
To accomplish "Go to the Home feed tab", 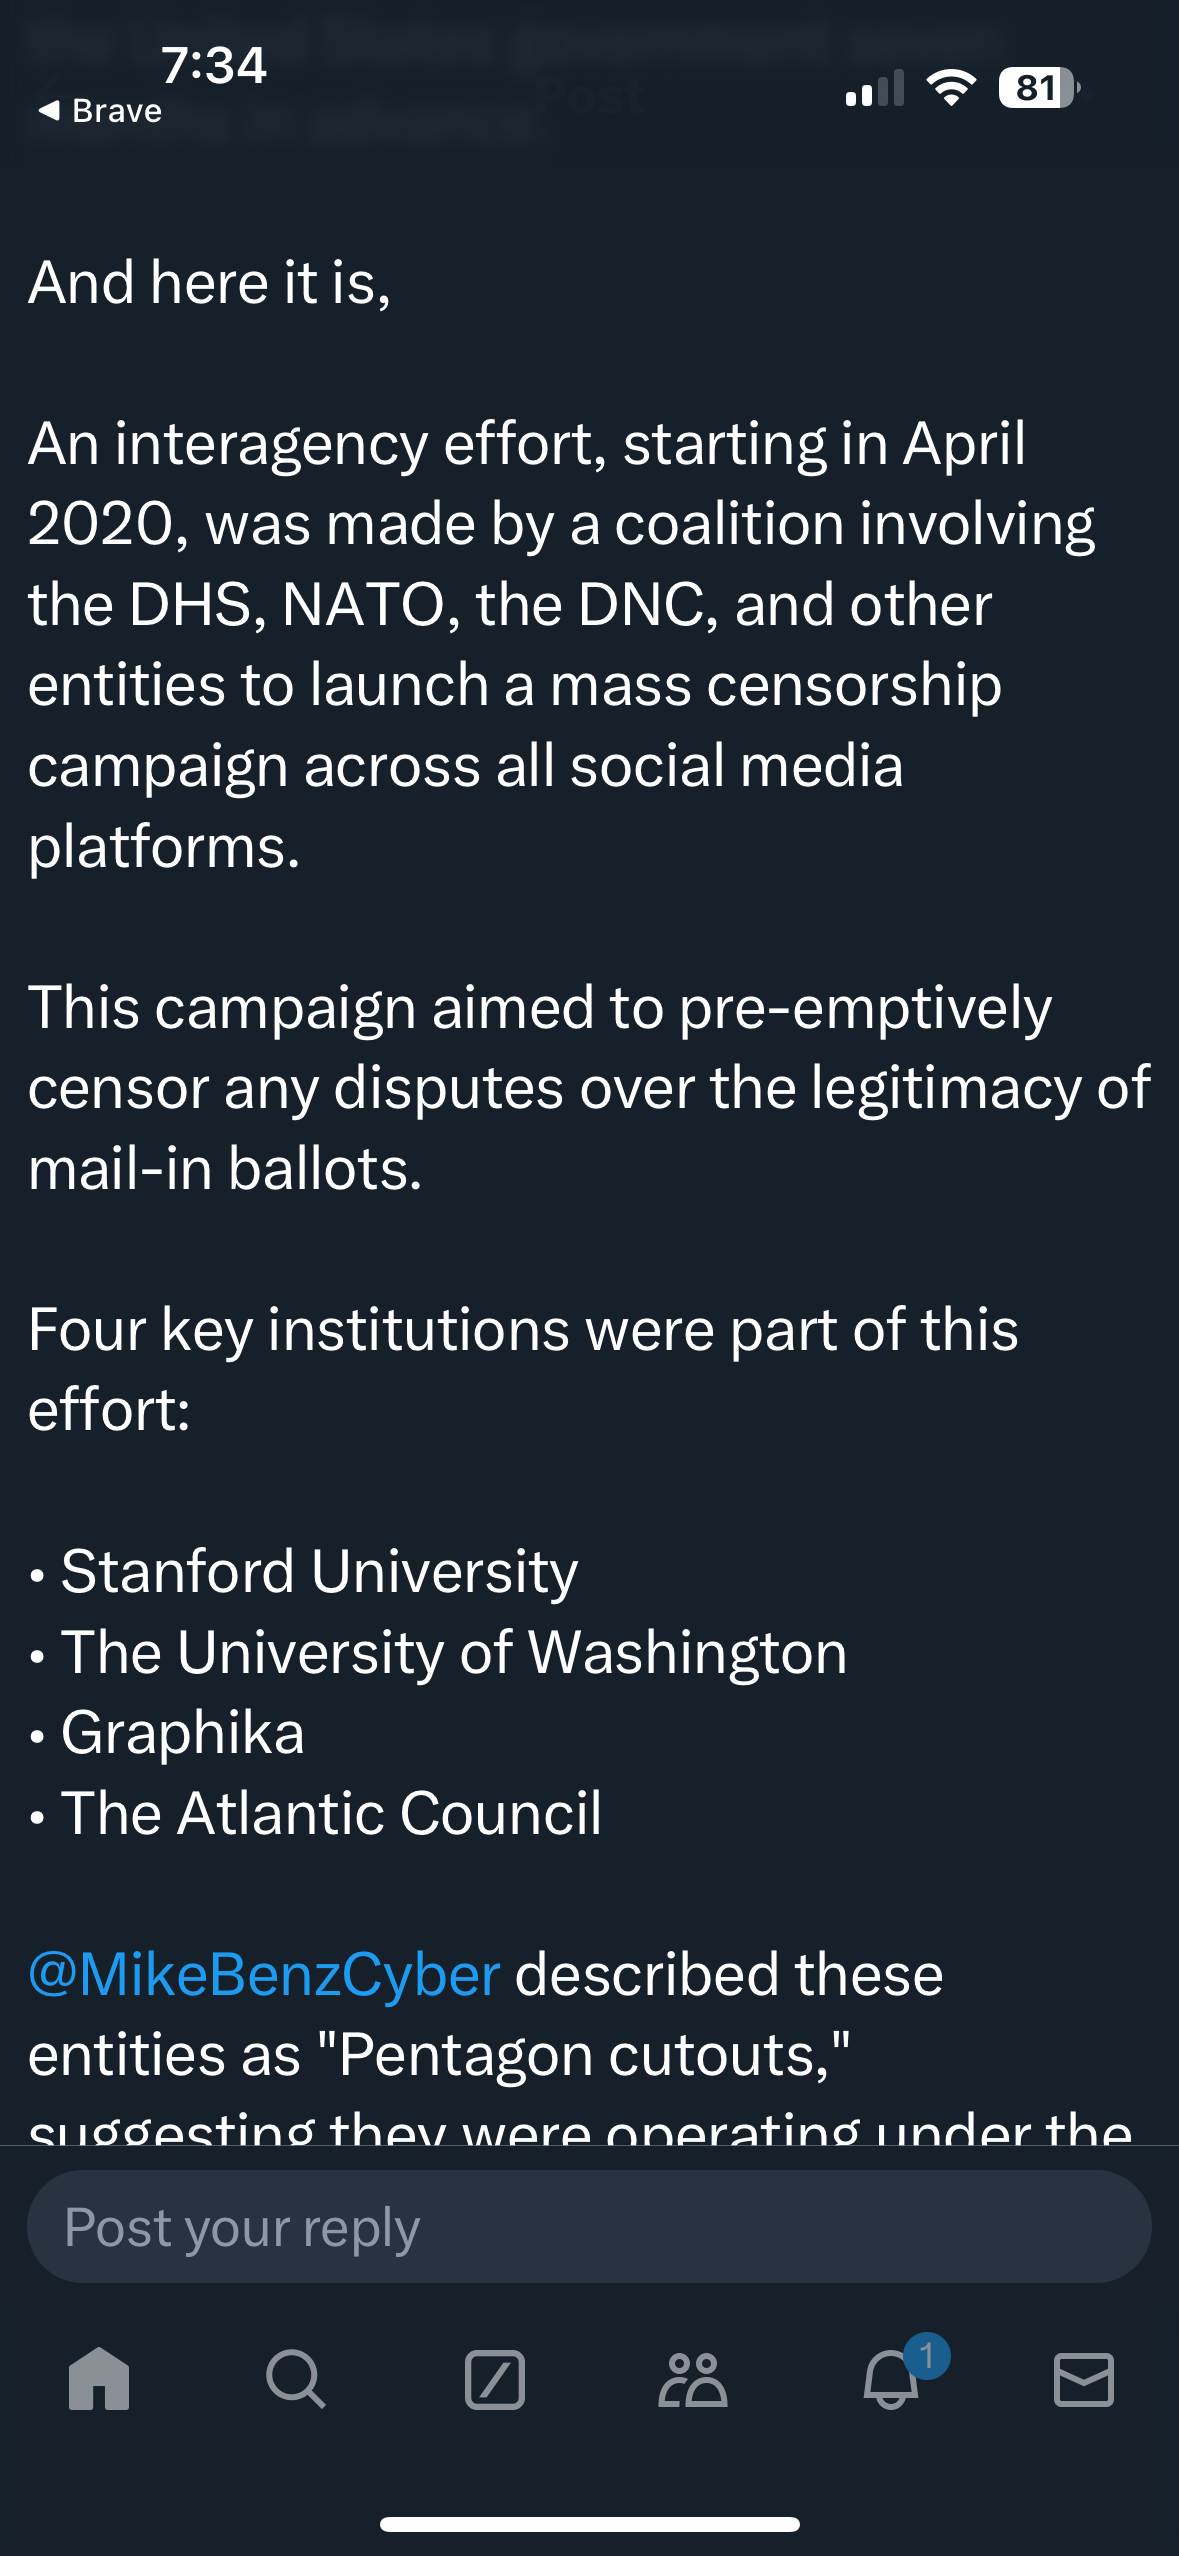I will point(99,2379).
